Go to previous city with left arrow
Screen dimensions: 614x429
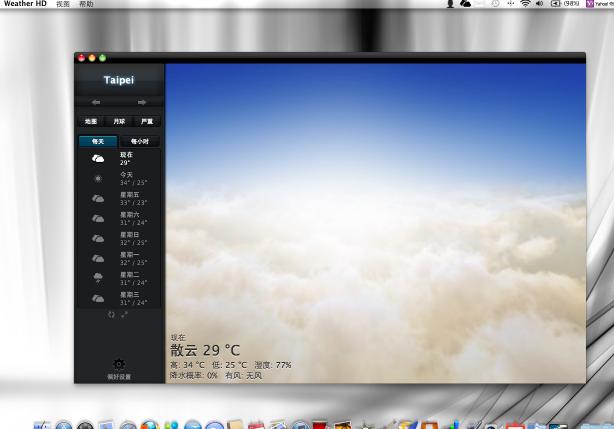(96, 102)
